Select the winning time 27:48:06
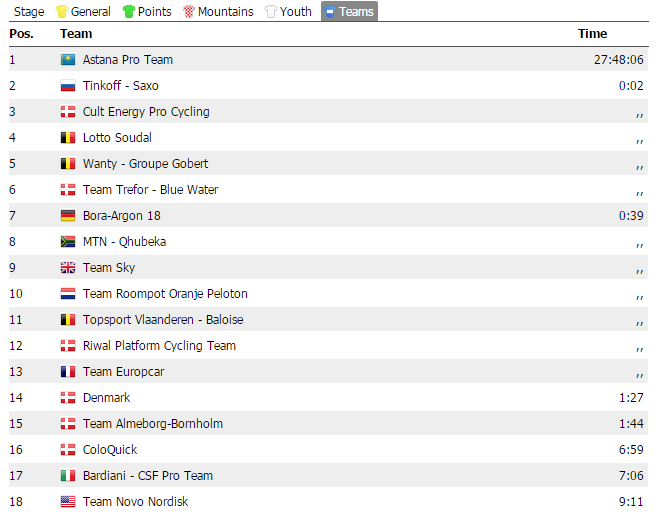This screenshot has height=525, width=664. 619,60
